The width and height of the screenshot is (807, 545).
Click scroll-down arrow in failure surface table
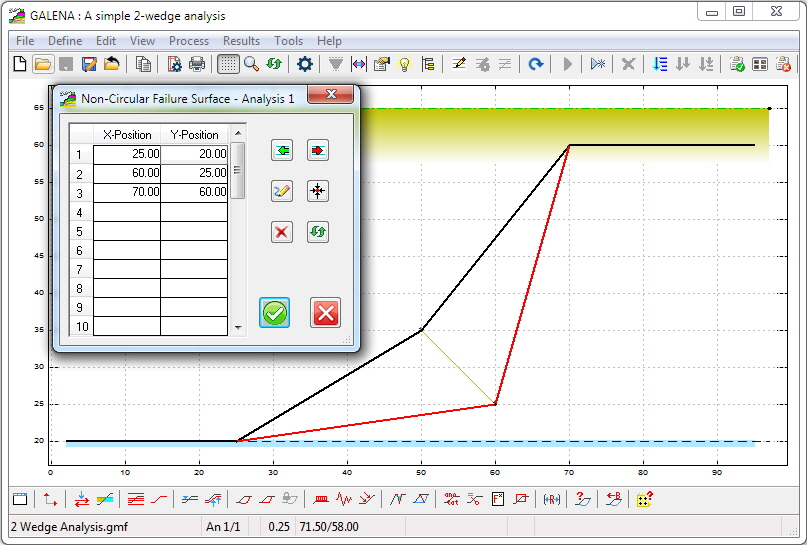coord(238,327)
